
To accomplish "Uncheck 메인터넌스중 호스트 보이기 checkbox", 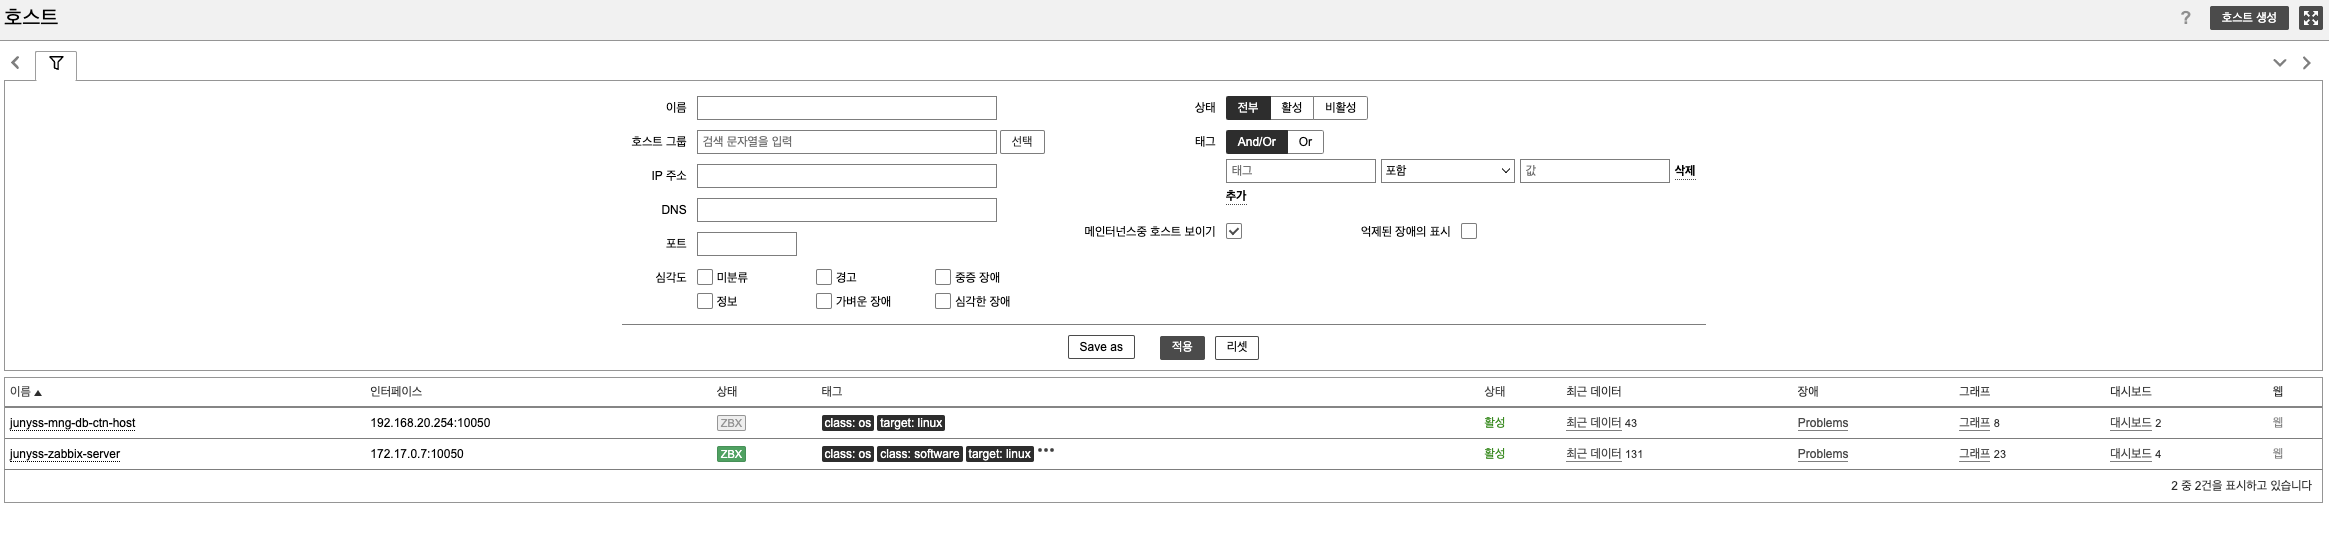I will point(1234,231).
